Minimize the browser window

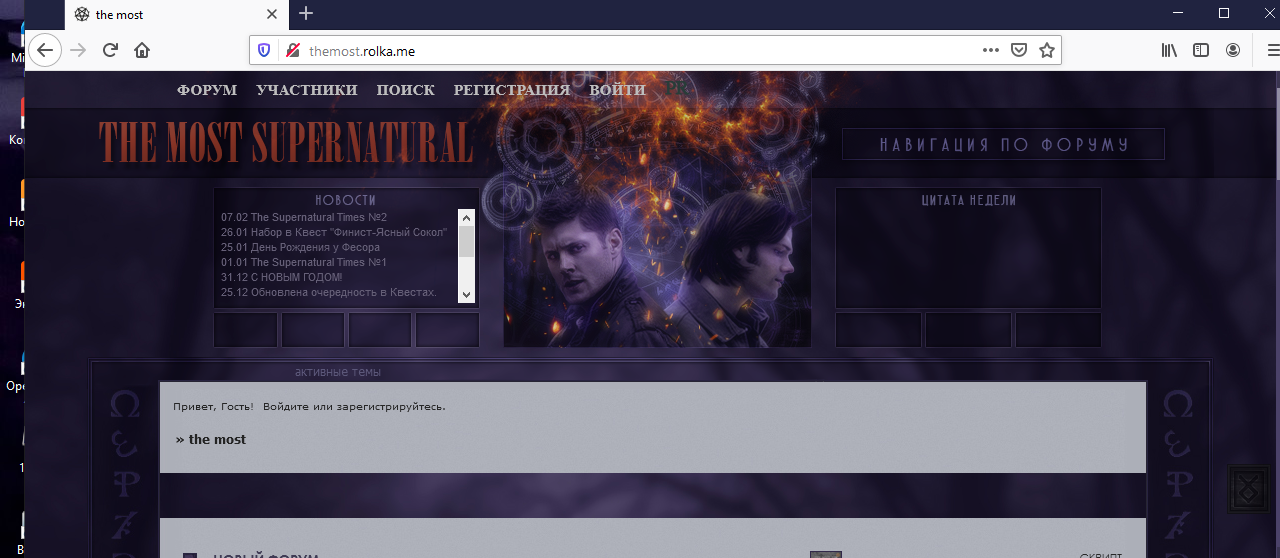click(x=1178, y=13)
